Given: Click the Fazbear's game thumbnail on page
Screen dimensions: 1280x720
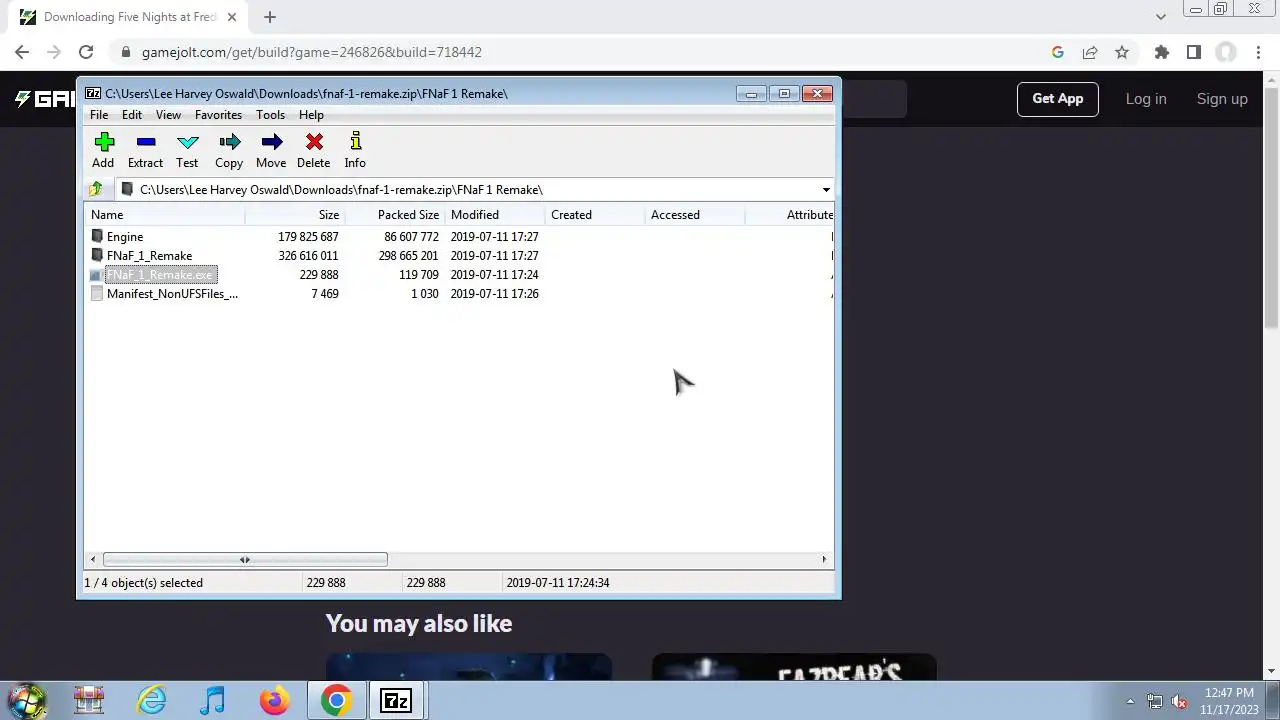Looking at the screenshot, I should [x=793, y=668].
